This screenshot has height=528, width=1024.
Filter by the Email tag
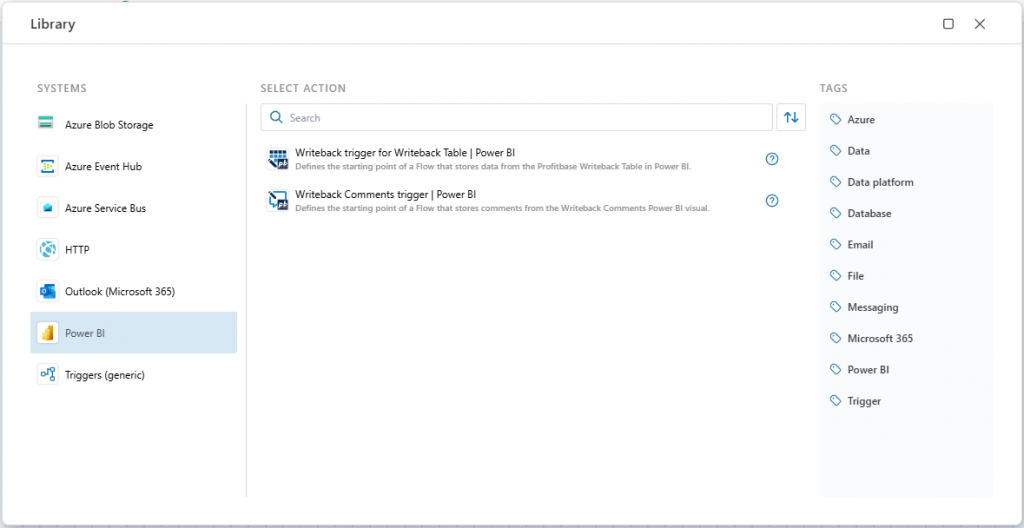coord(860,244)
